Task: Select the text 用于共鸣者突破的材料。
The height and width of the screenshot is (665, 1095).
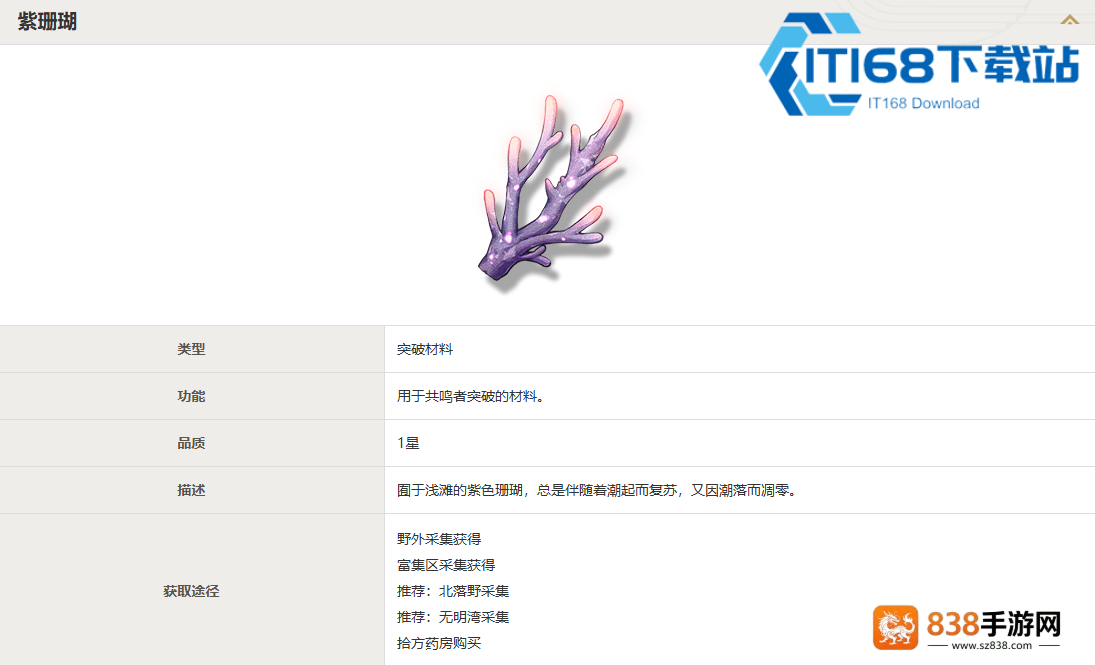Action: pos(471,396)
